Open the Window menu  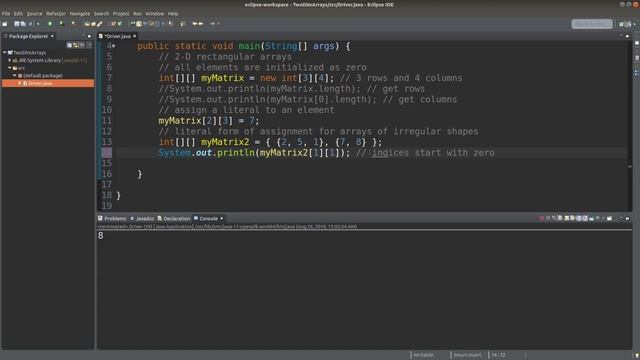[155, 13]
